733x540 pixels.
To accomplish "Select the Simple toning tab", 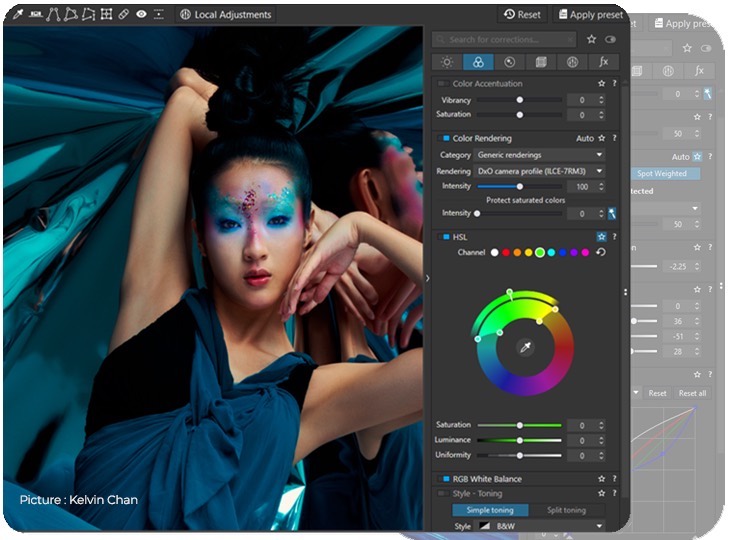I will point(490,510).
